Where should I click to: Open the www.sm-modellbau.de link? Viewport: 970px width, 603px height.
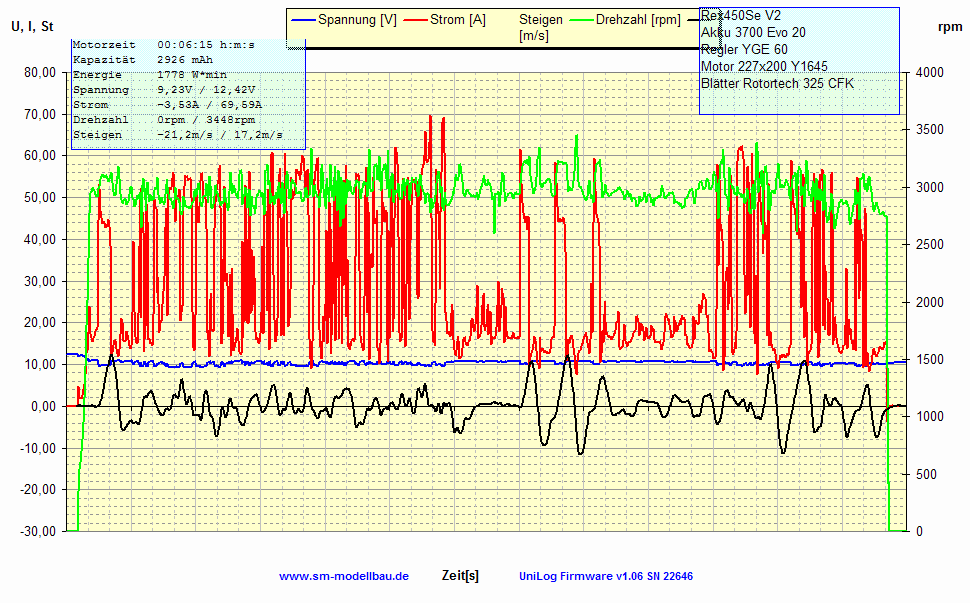coord(344,576)
